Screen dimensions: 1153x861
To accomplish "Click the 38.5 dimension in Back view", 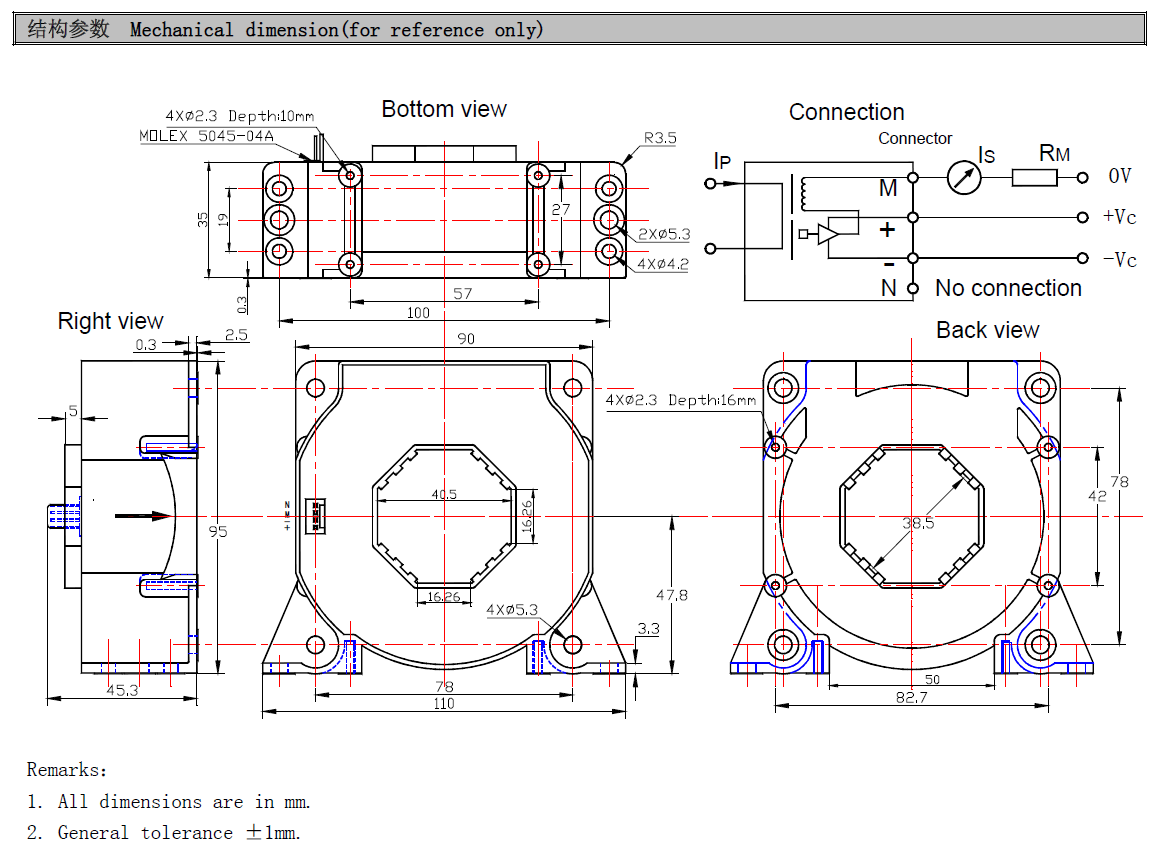I will coord(918,522).
